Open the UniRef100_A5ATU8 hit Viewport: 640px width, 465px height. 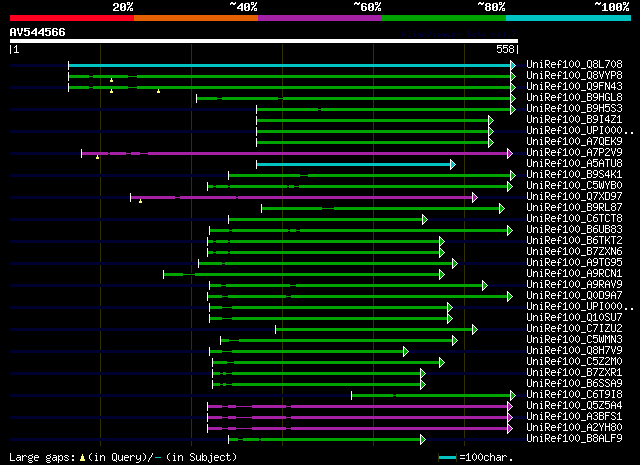pos(574,163)
